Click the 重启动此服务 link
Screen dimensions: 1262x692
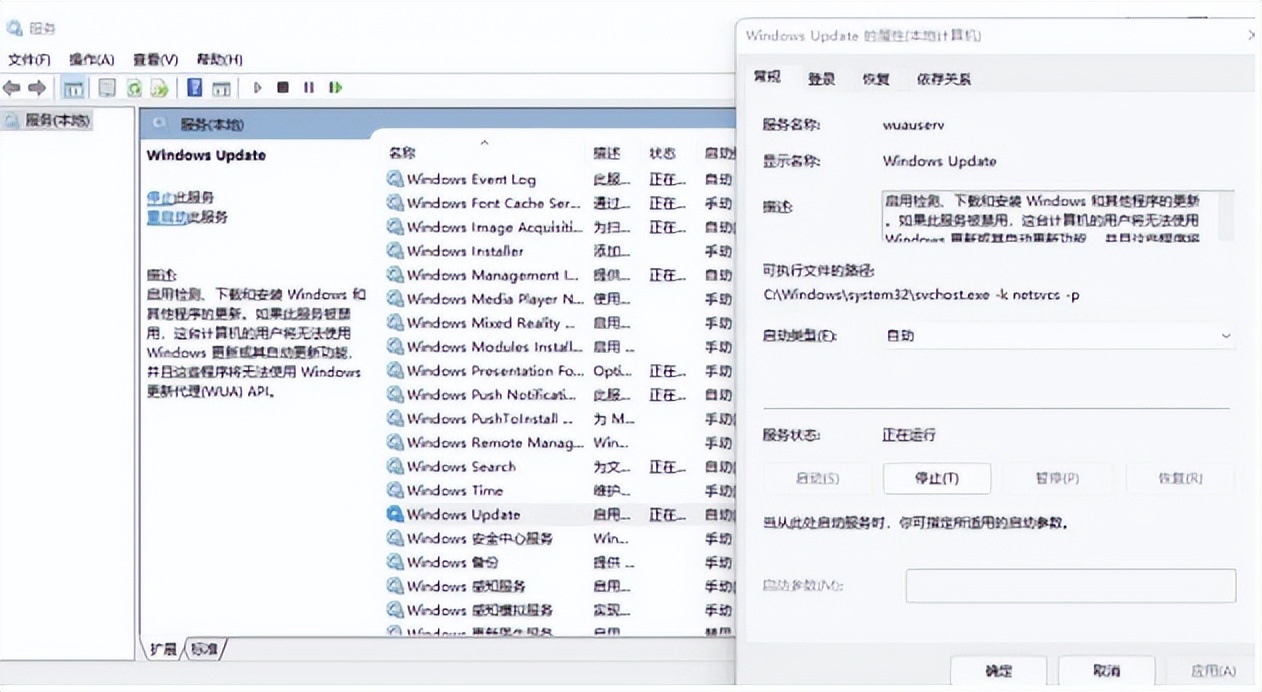tap(187, 216)
